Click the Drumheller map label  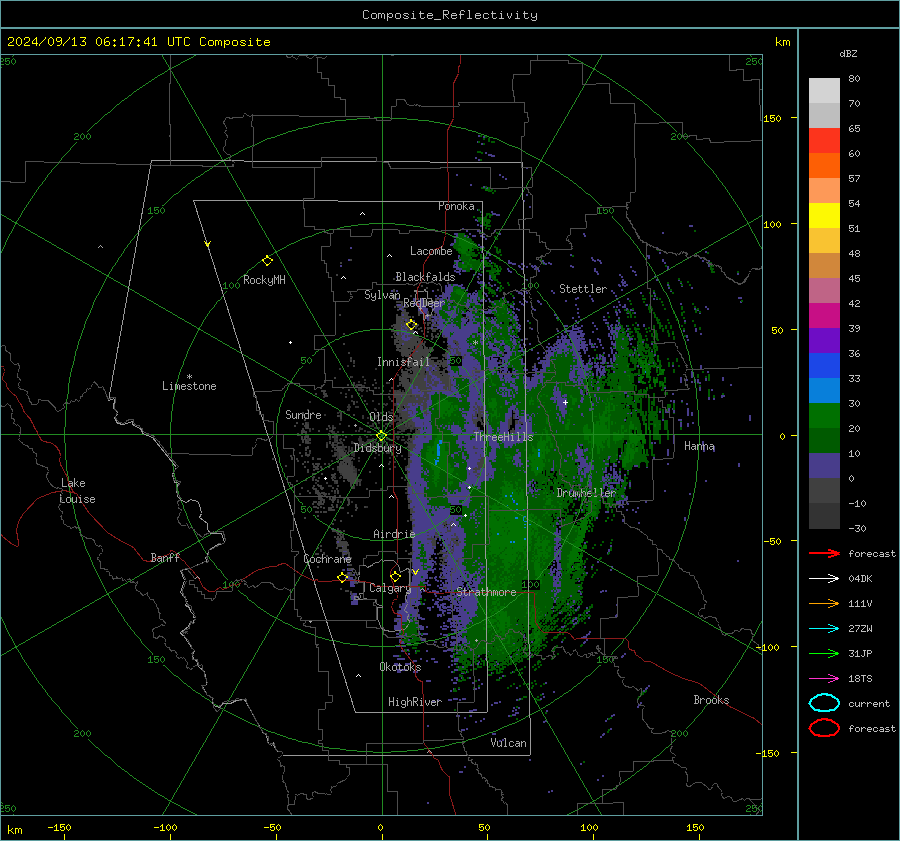coord(586,493)
